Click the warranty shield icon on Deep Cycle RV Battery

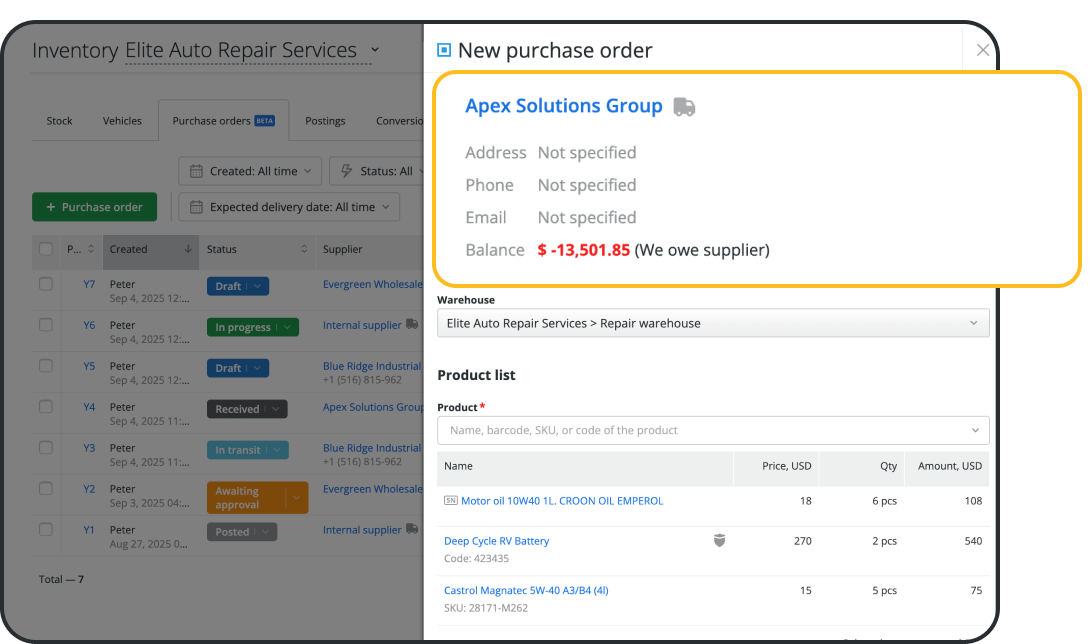coord(718,541)
